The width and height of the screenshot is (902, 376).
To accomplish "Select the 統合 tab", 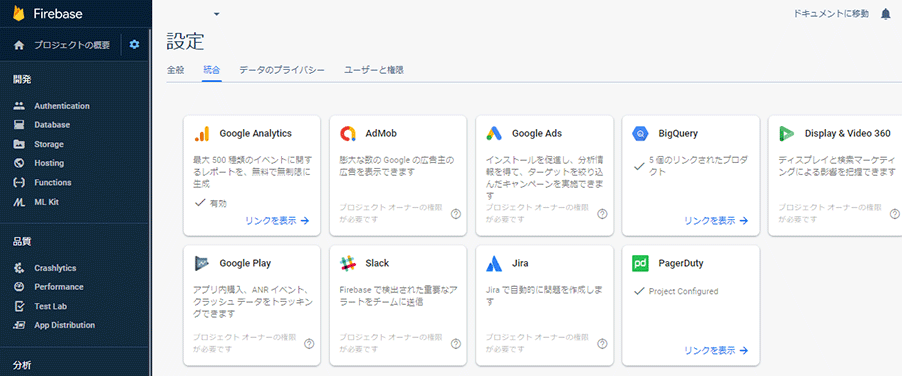I will tap(211, 70).
